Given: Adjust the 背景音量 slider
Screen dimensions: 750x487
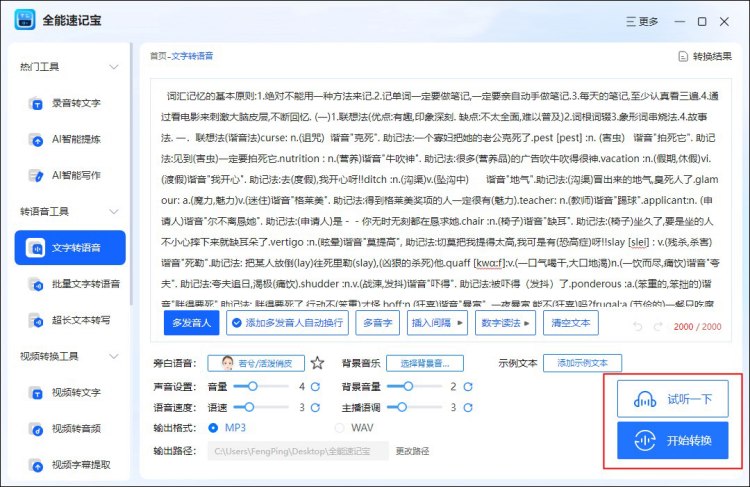Looking at the screenshot, I should 414,387.
